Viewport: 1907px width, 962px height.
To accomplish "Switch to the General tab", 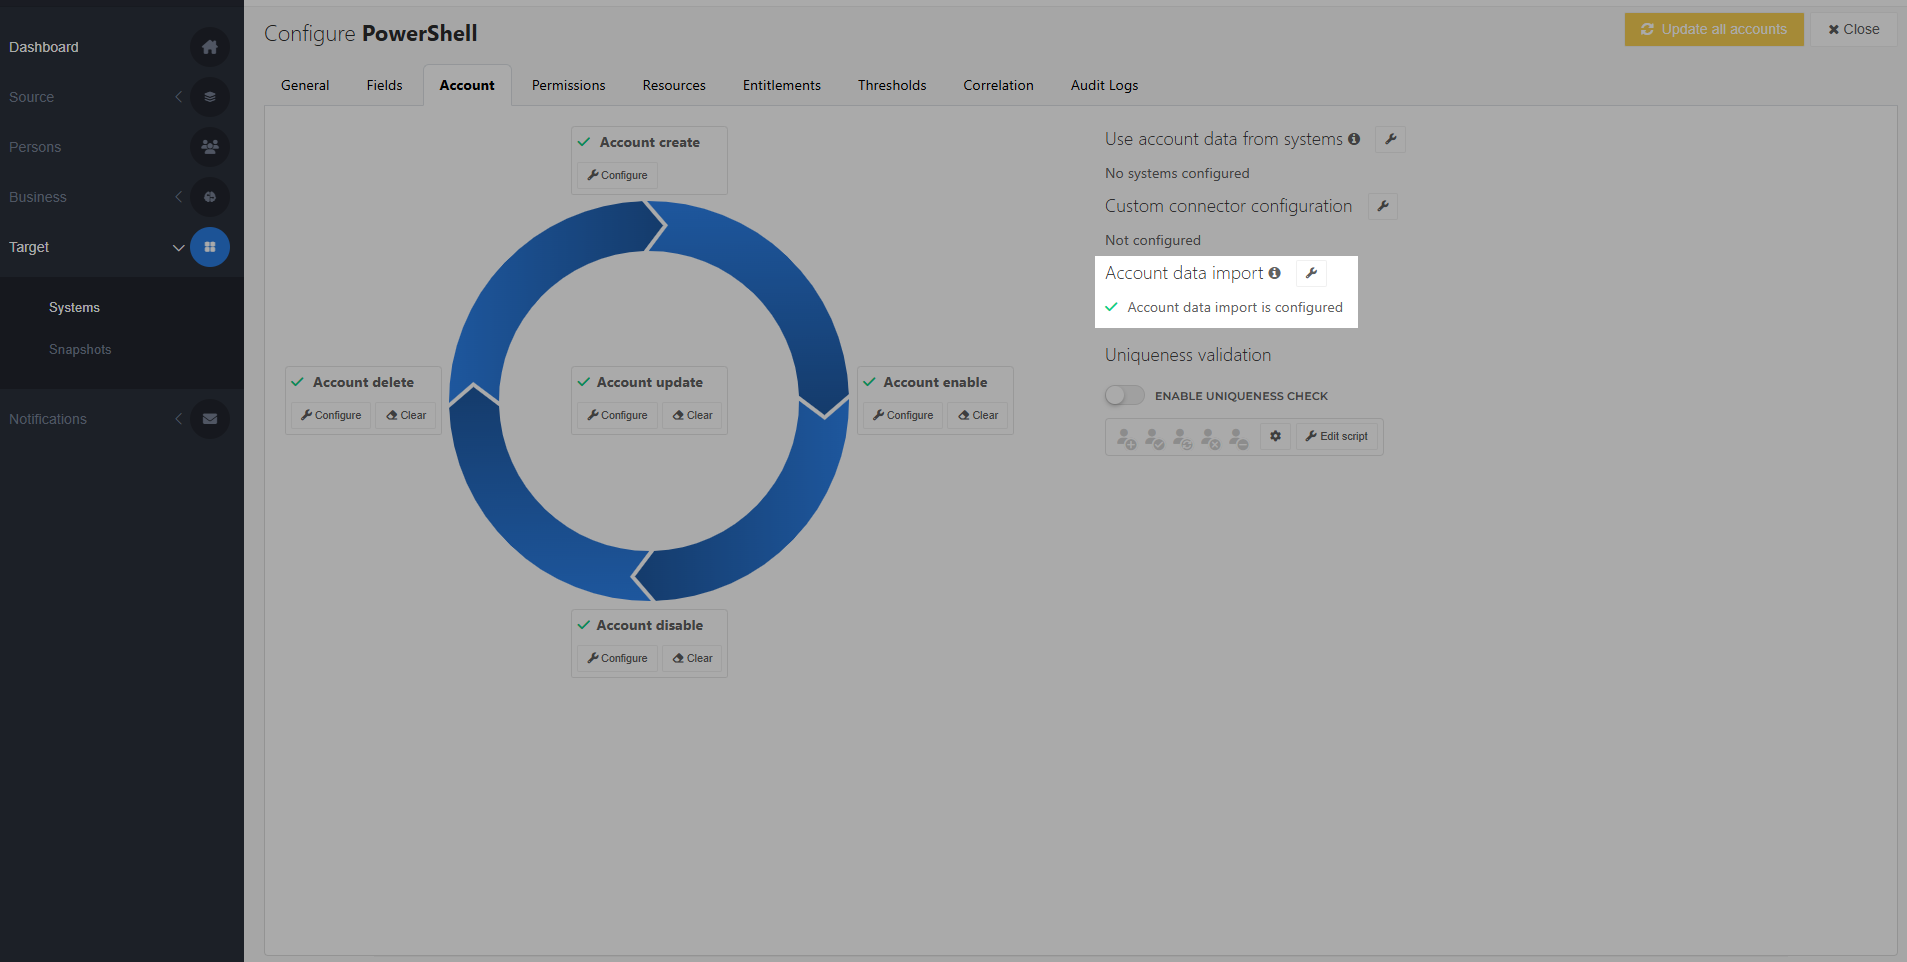I will coord(305,85).
